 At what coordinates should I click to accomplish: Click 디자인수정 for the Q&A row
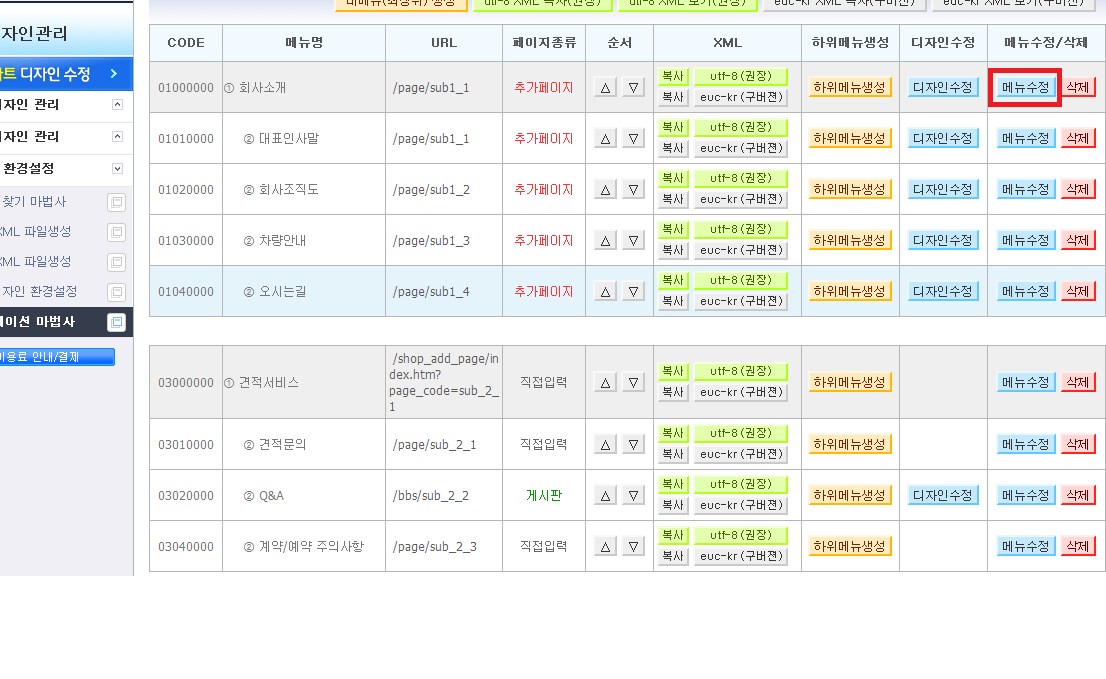942,496
